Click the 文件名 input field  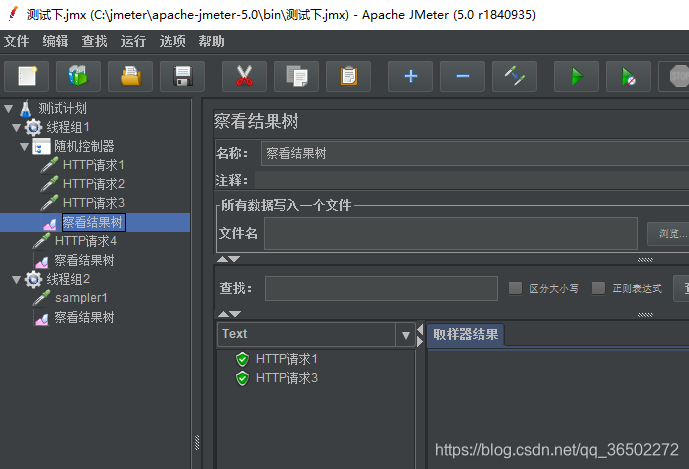click(451, 233)
